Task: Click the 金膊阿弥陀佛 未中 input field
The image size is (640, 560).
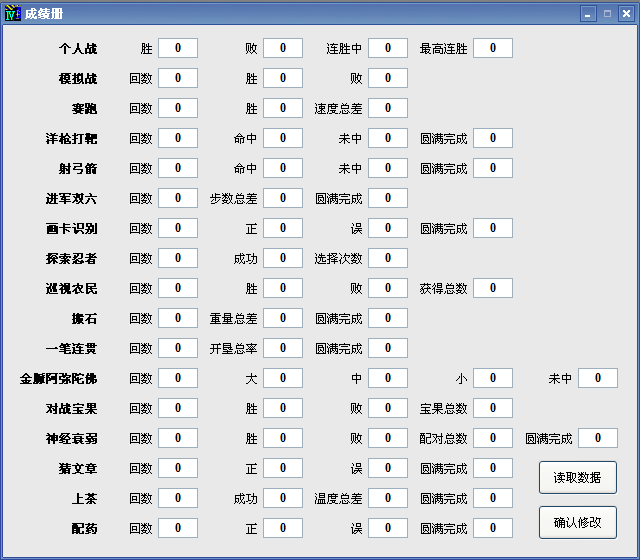Action: point(598,378)
